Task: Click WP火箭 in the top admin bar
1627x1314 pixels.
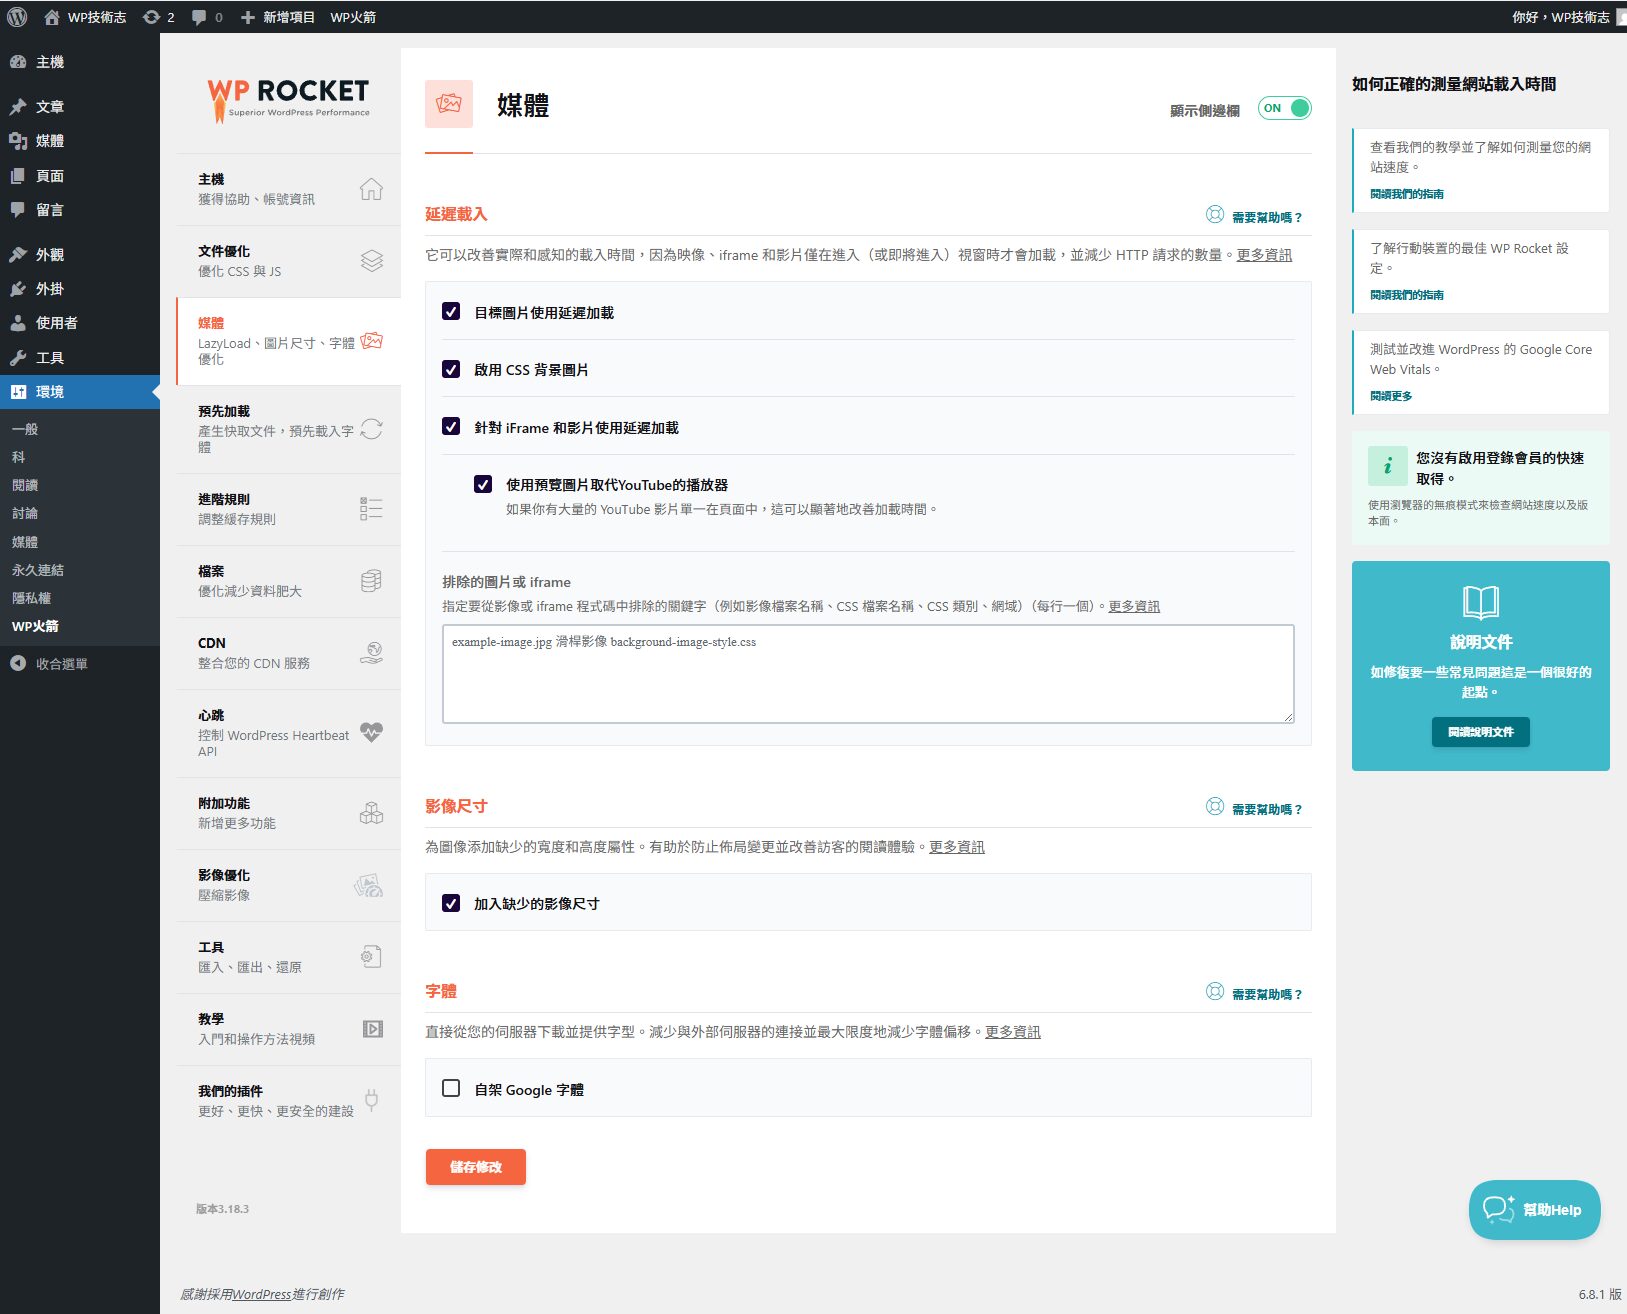Action: (x=353, y=17)
